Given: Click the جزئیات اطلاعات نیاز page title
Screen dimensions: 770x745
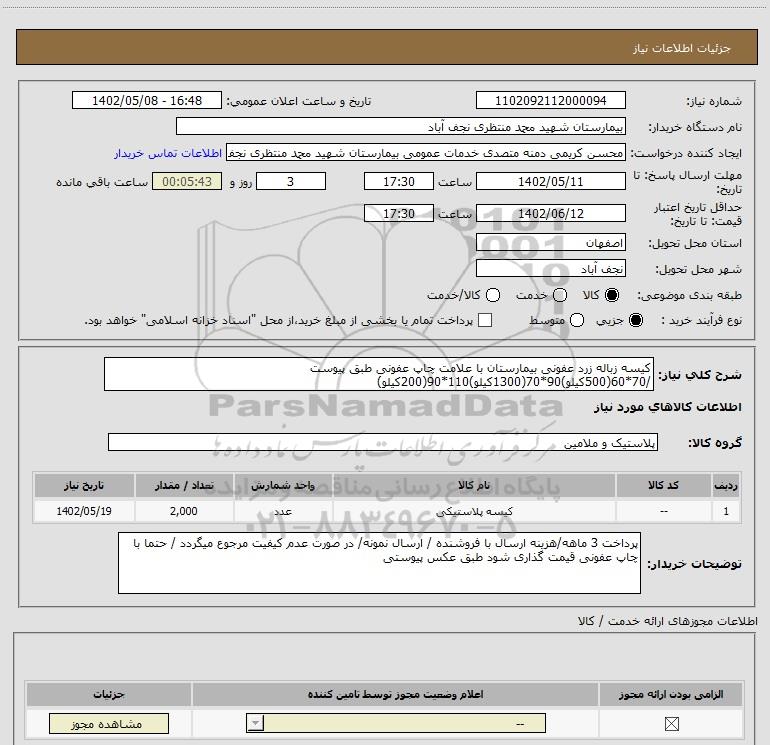Looking at the screenshot, I should (681, 48).
